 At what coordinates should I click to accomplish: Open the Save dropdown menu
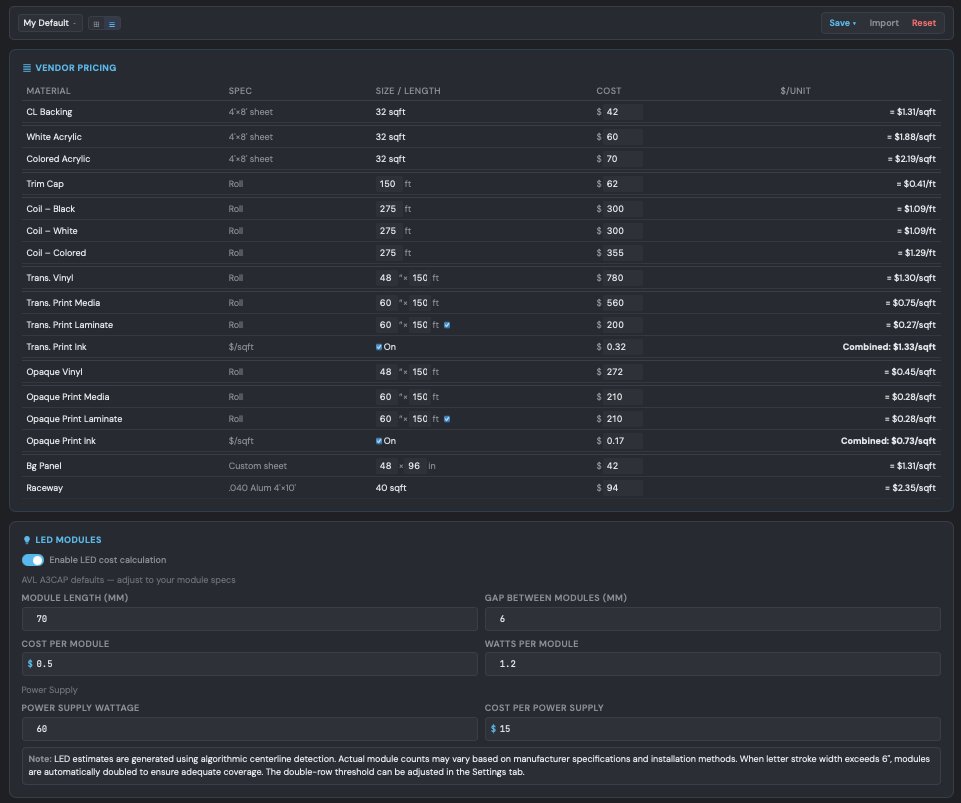[x=842, y=23]
